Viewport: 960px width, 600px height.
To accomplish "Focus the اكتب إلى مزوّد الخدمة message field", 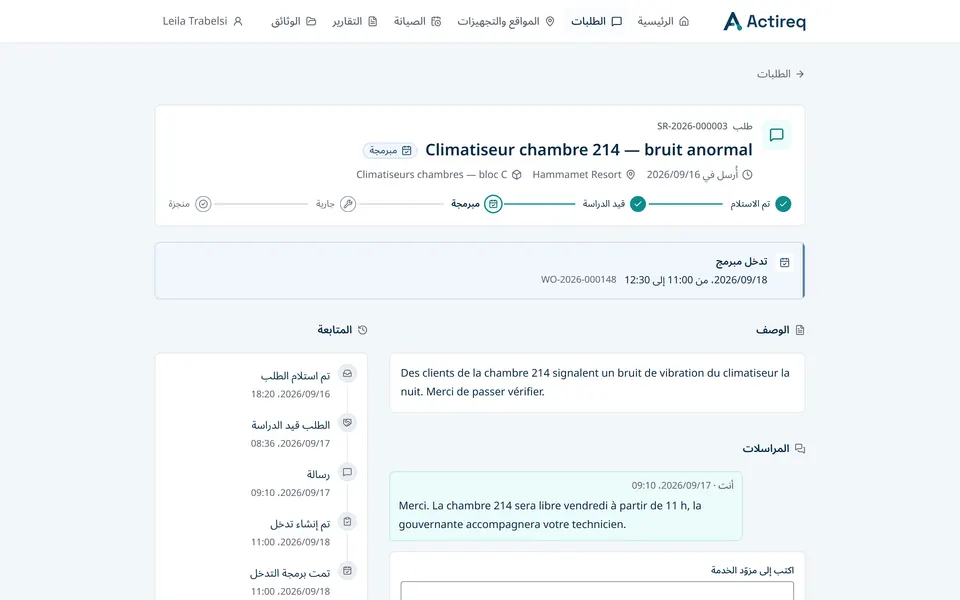I will click(x=597, y=591).
